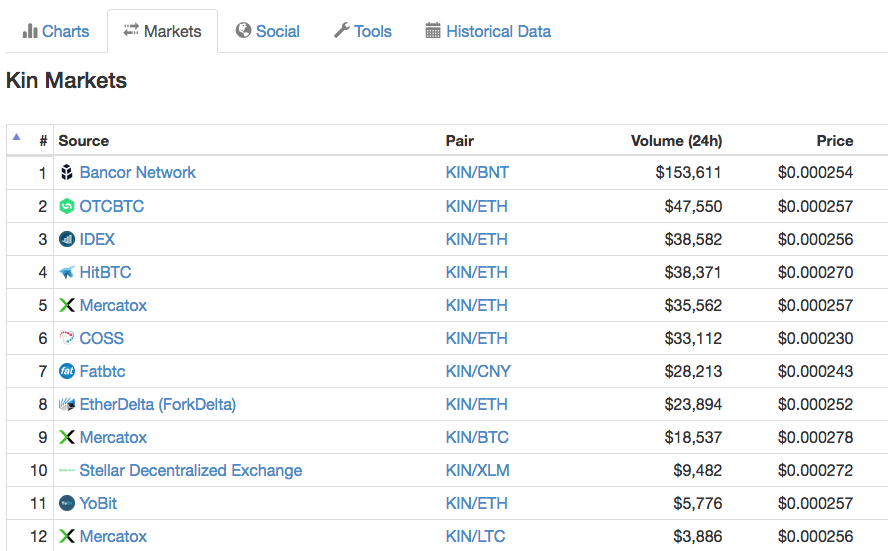888x551 pixels.
Task: Select the $47,550 volume cell
Action: 693,206
